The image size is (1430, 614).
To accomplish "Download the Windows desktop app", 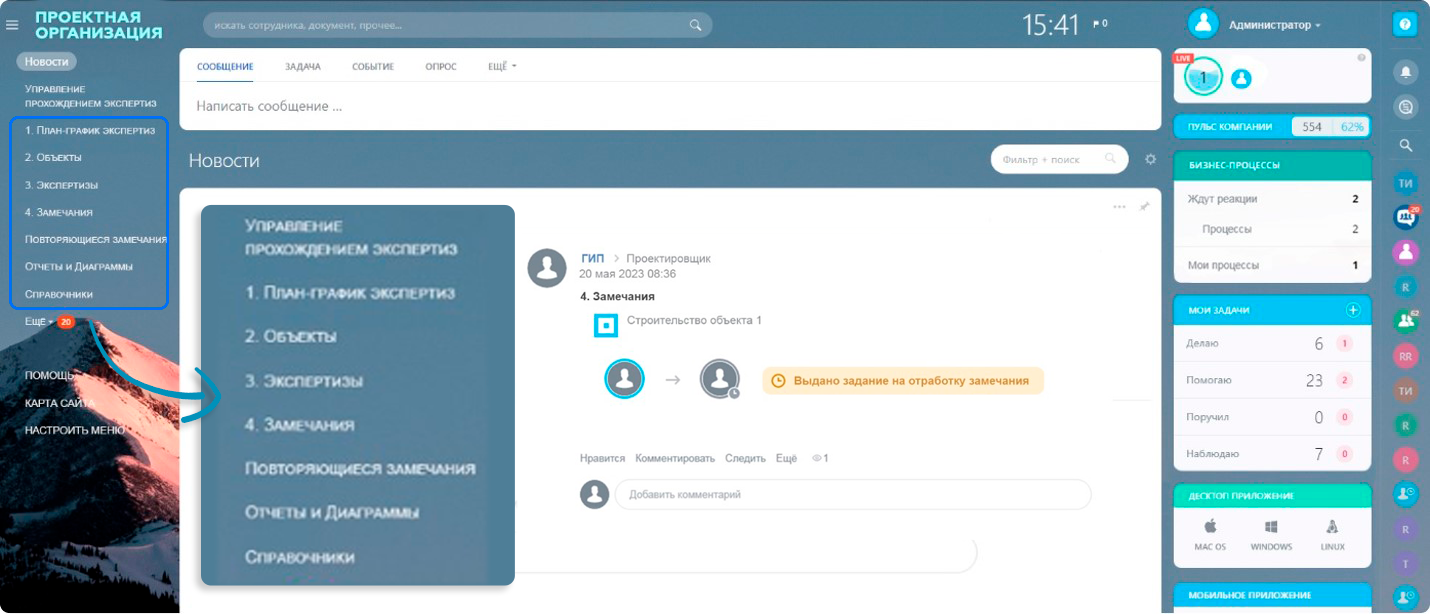I will (x=1271, y=534).
